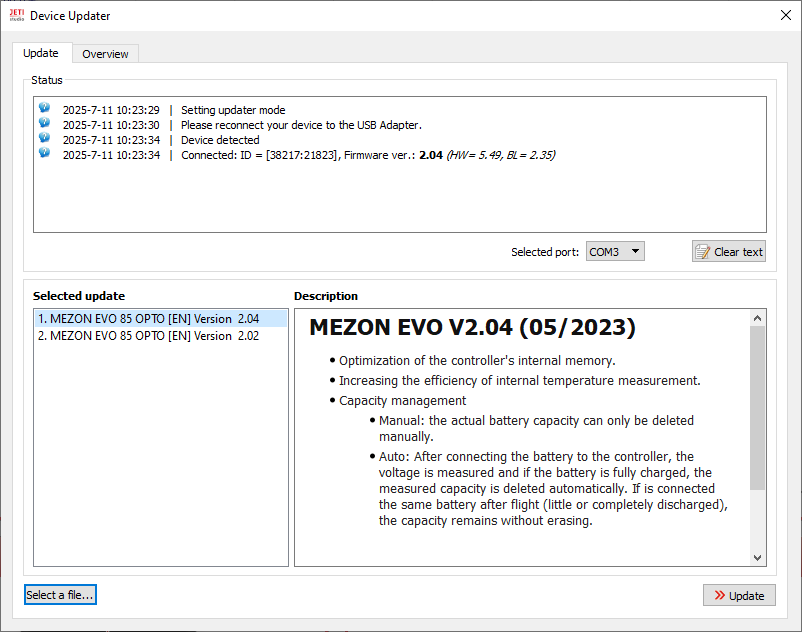Click the 'Status' group label
This screenshot has height=632, width=802.
coord(47,80)
